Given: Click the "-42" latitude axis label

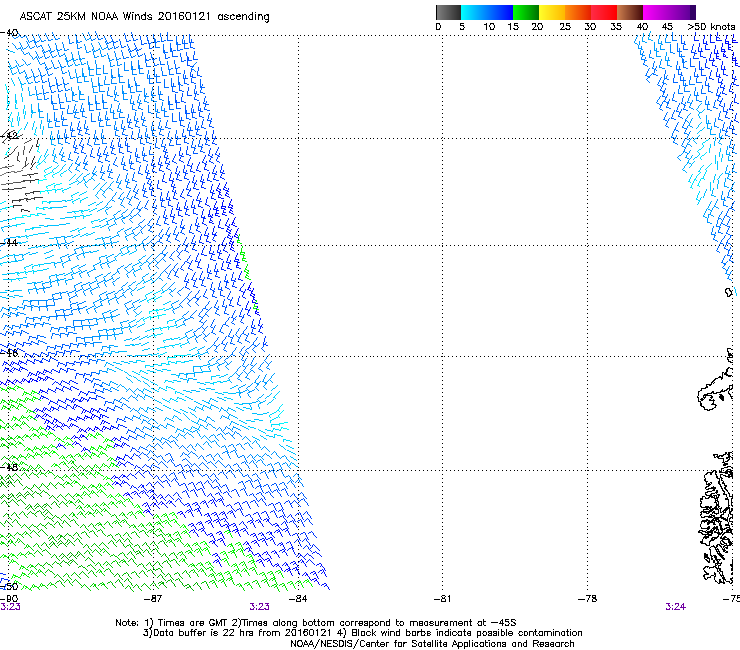Looking at the screenshot, I should coord(9,136).
